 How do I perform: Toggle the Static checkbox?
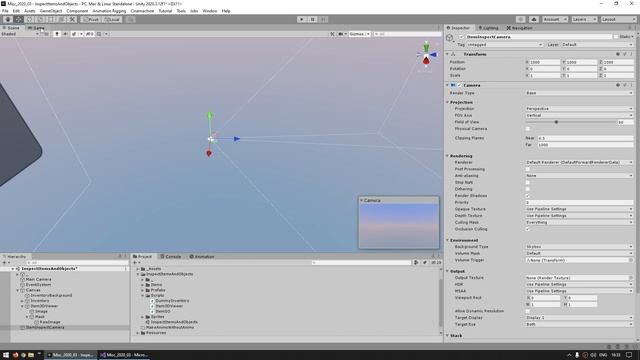[x=616, y=37]
